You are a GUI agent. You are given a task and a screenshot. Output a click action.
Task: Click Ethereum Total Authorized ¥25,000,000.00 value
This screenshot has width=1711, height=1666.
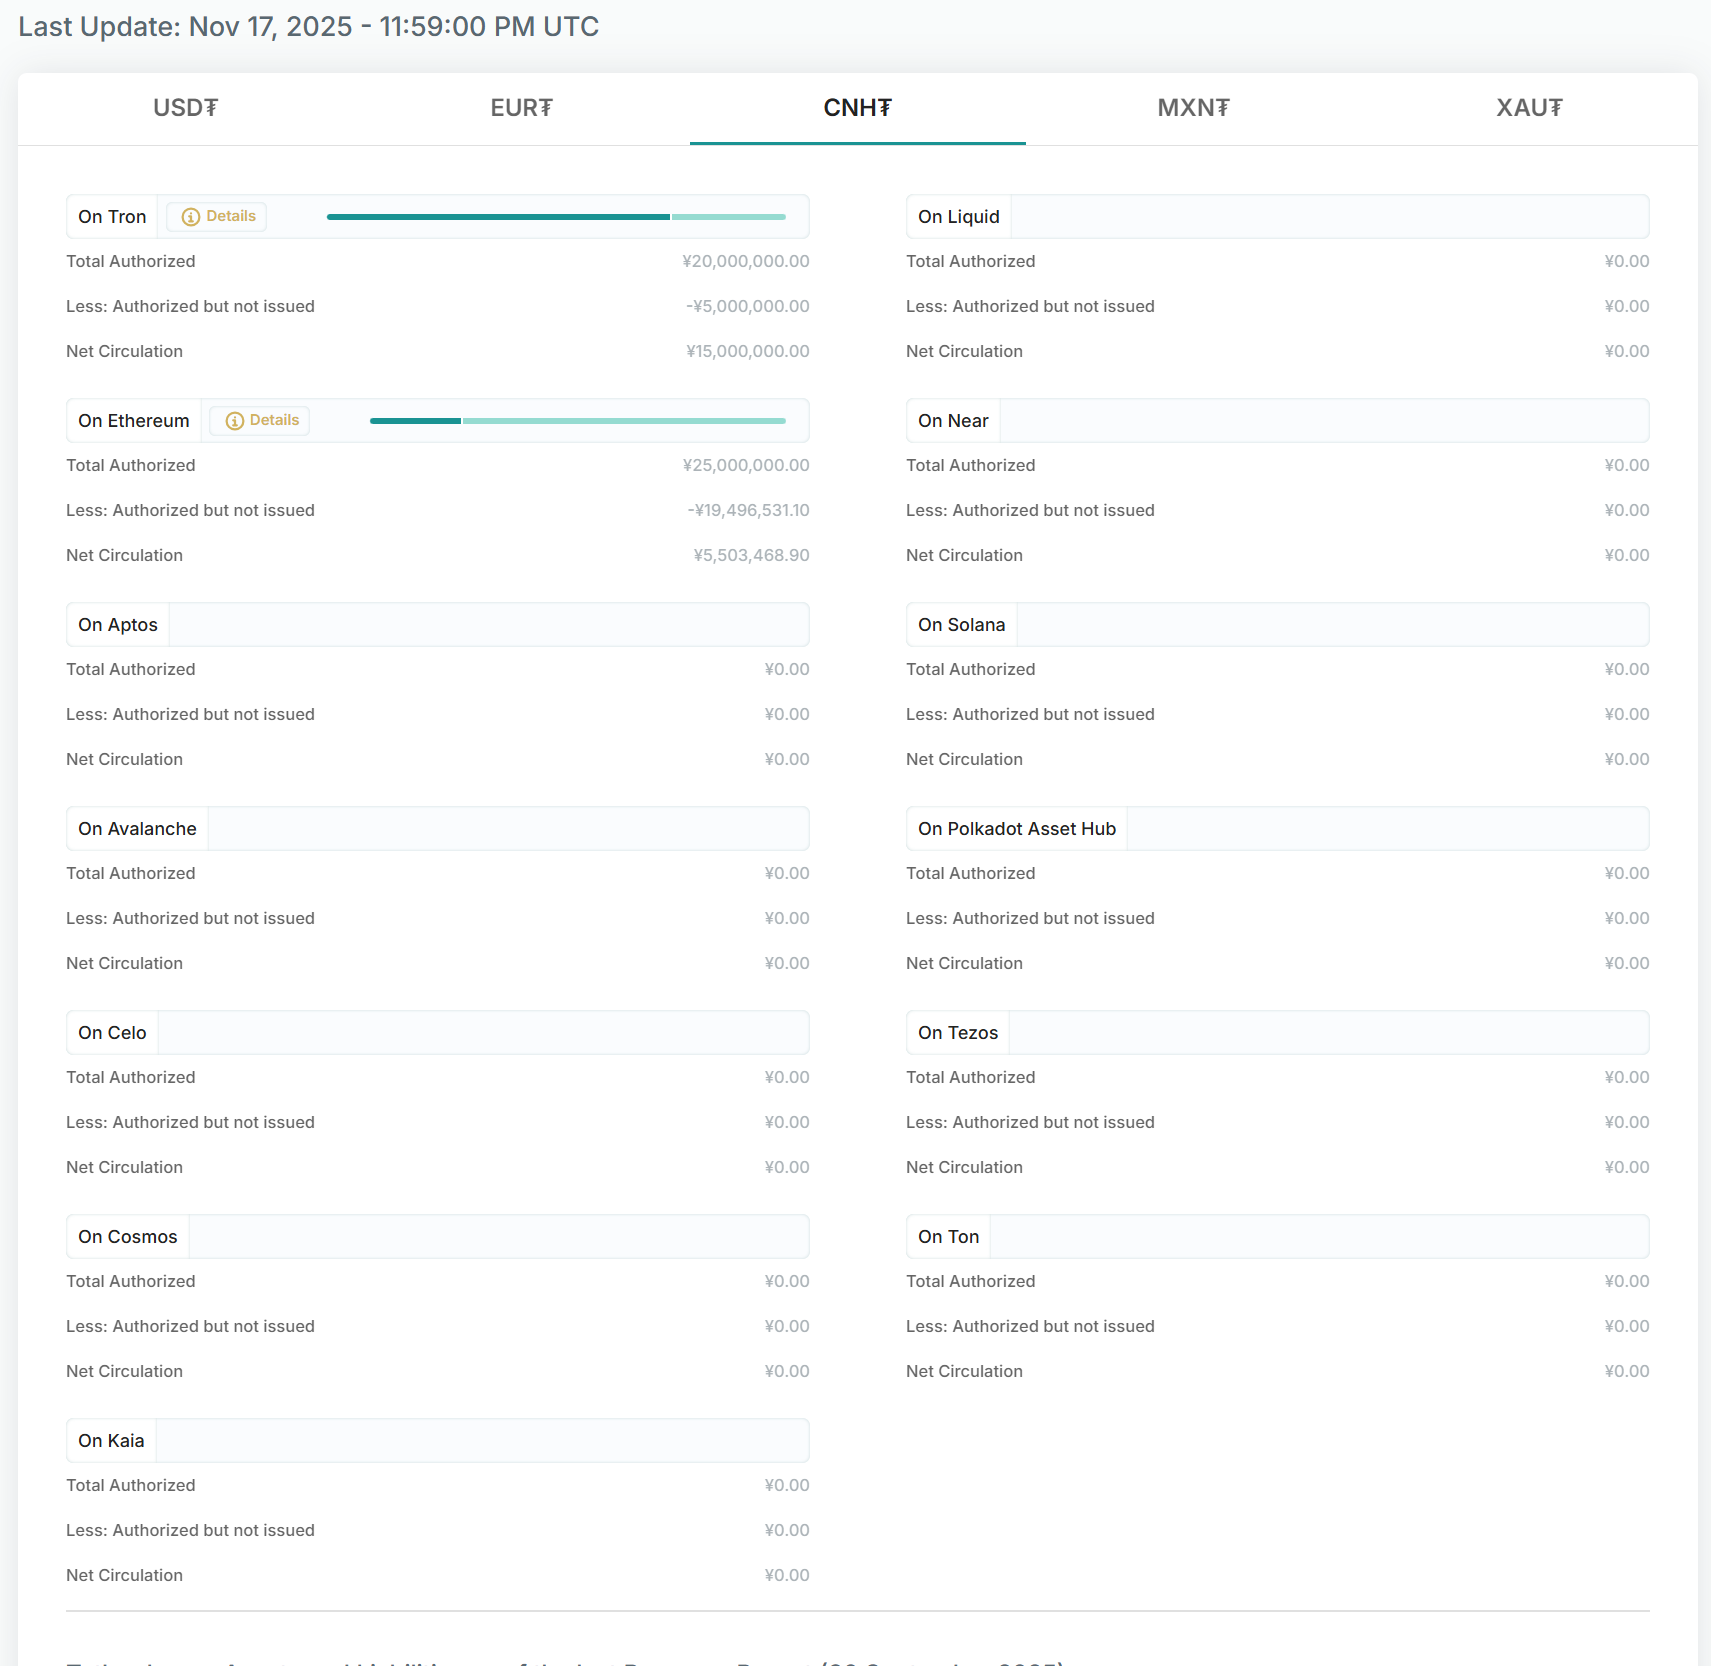coord(745,466)
